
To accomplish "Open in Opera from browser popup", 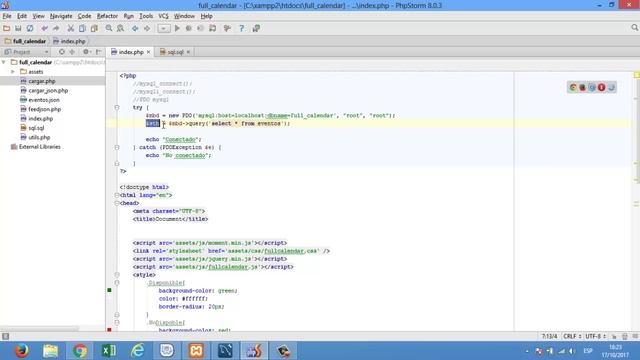I will click(x=601, y=87).
